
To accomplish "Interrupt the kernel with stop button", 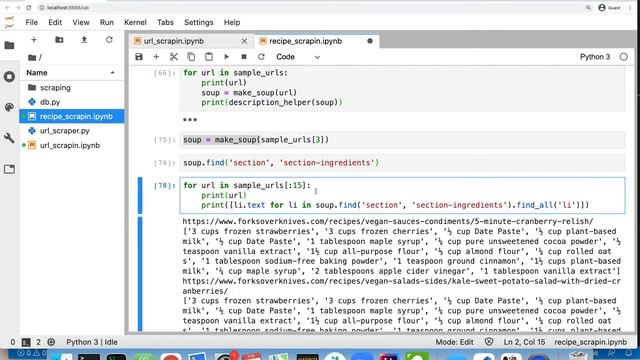I will click(244, 57).
